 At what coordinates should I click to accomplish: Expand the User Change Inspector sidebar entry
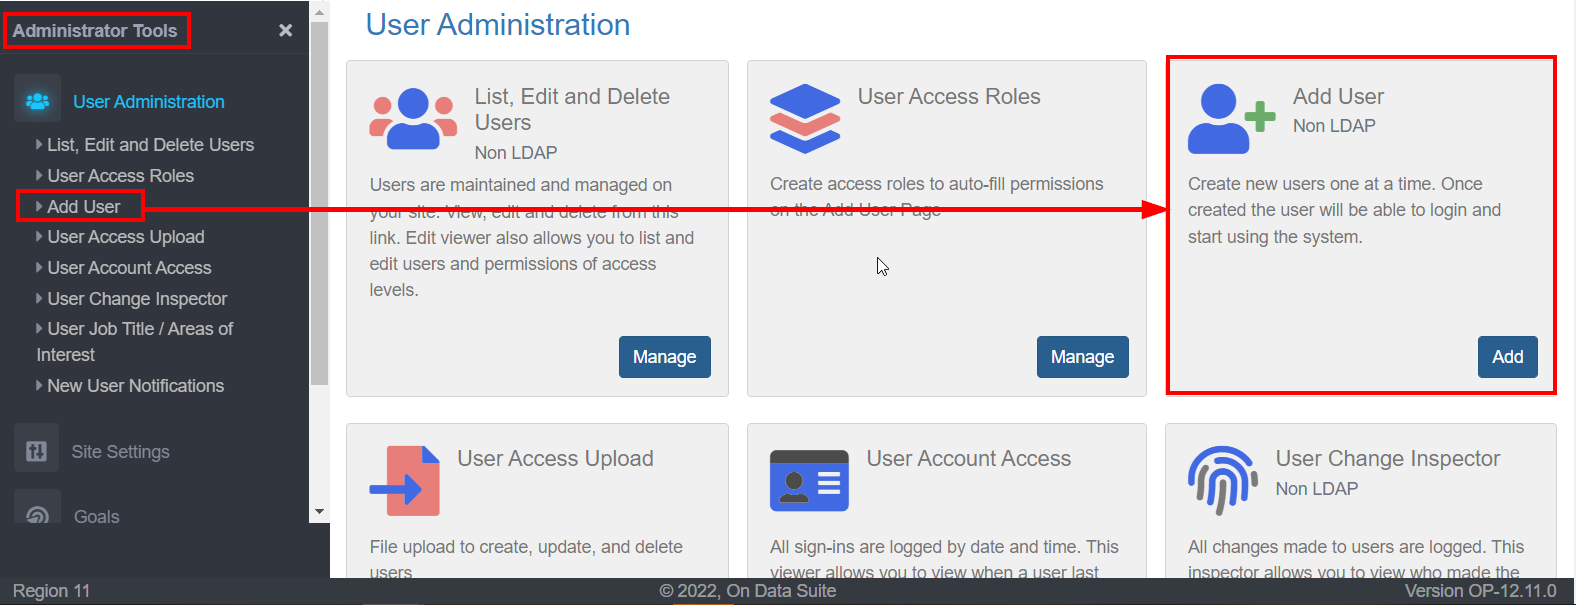click(x=137, y=298)
